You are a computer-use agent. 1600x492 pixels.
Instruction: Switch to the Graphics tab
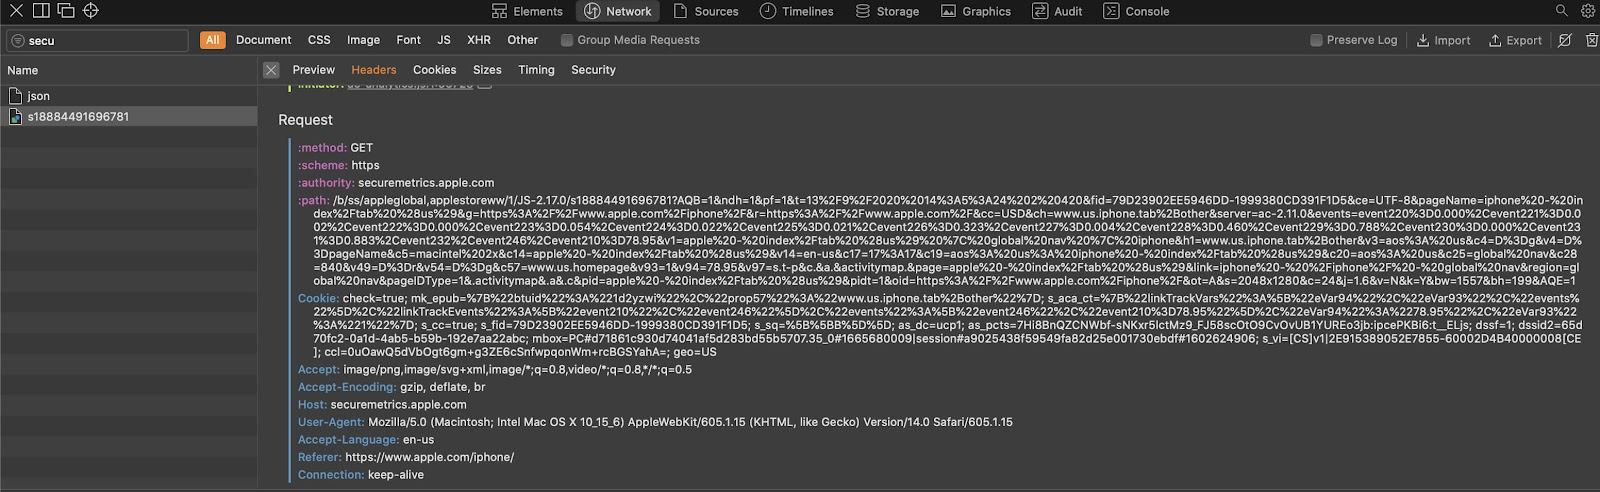976,11
